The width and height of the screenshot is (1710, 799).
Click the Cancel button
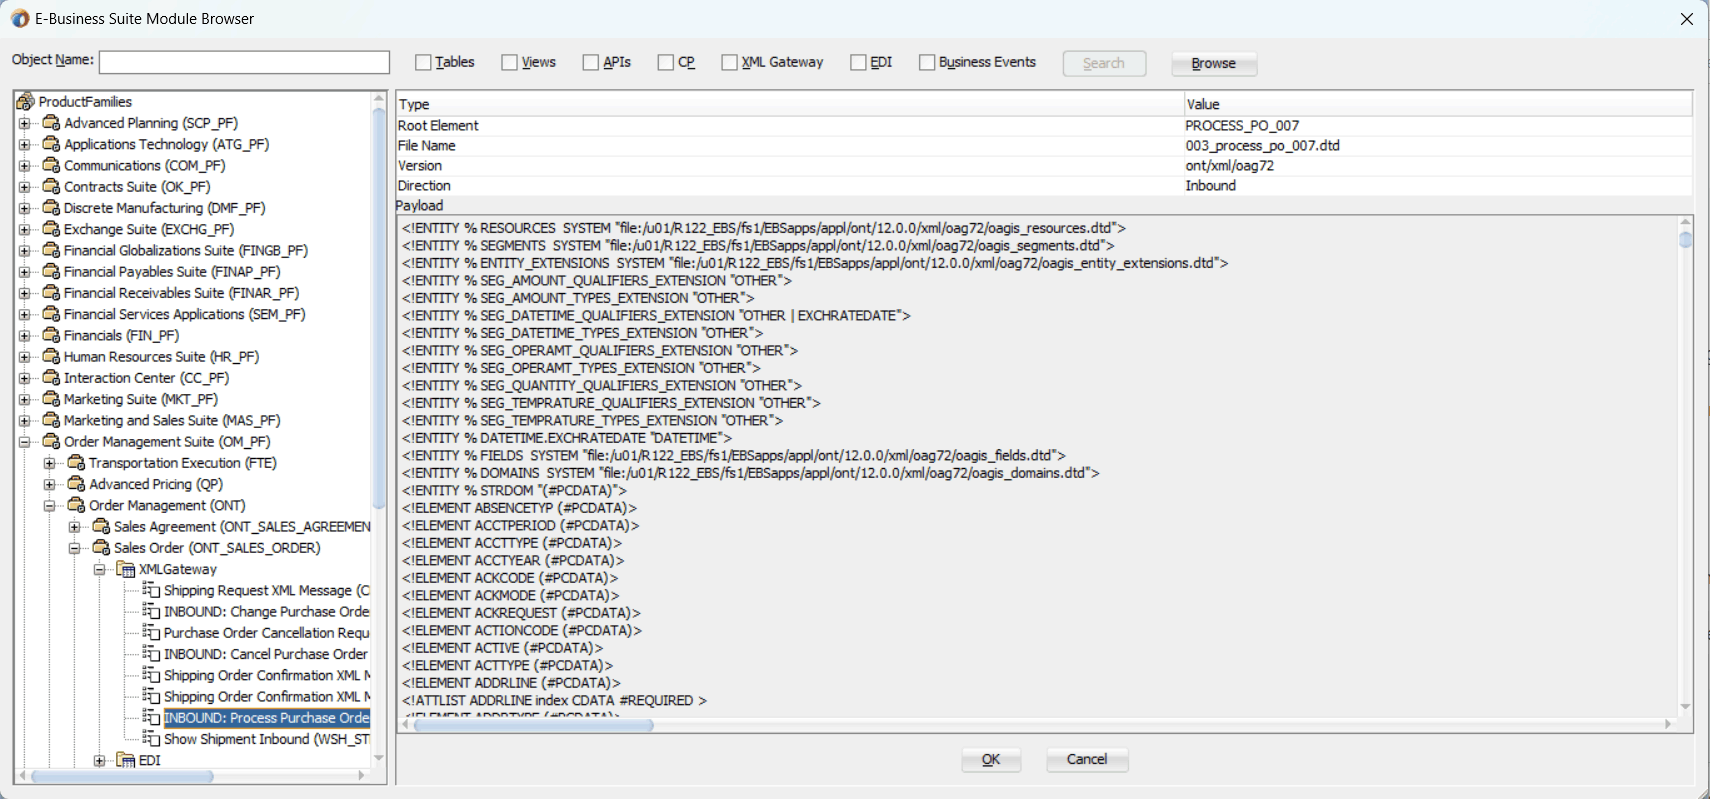point(1087,759)
